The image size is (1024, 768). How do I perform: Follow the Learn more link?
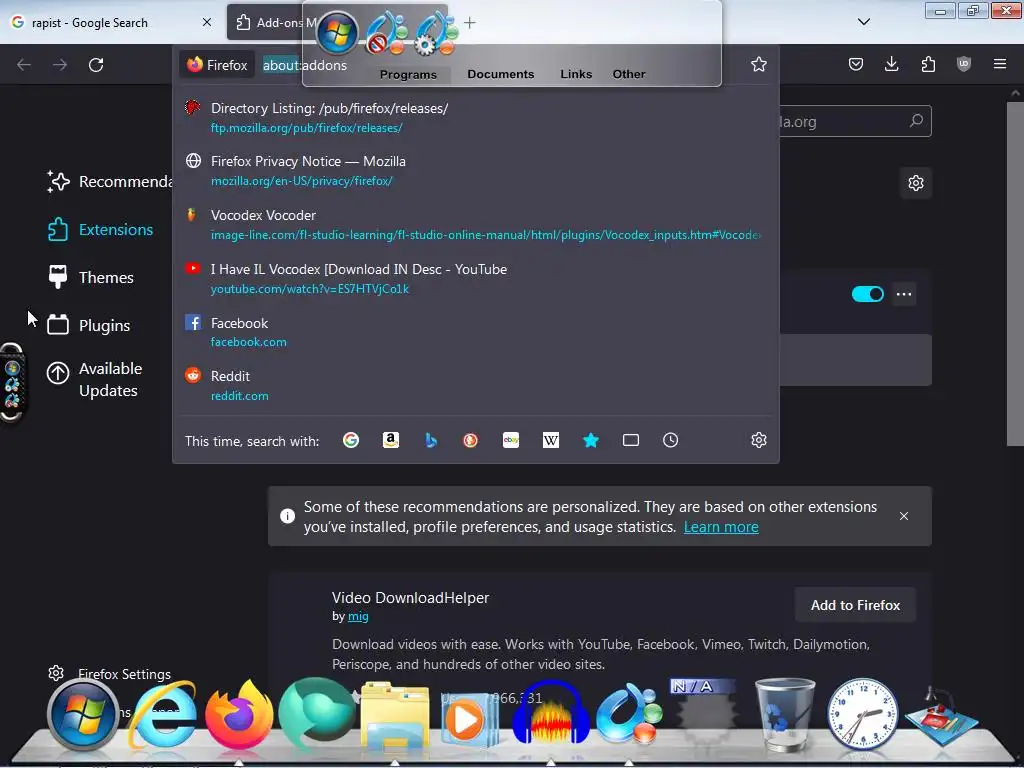click(721, 527)
